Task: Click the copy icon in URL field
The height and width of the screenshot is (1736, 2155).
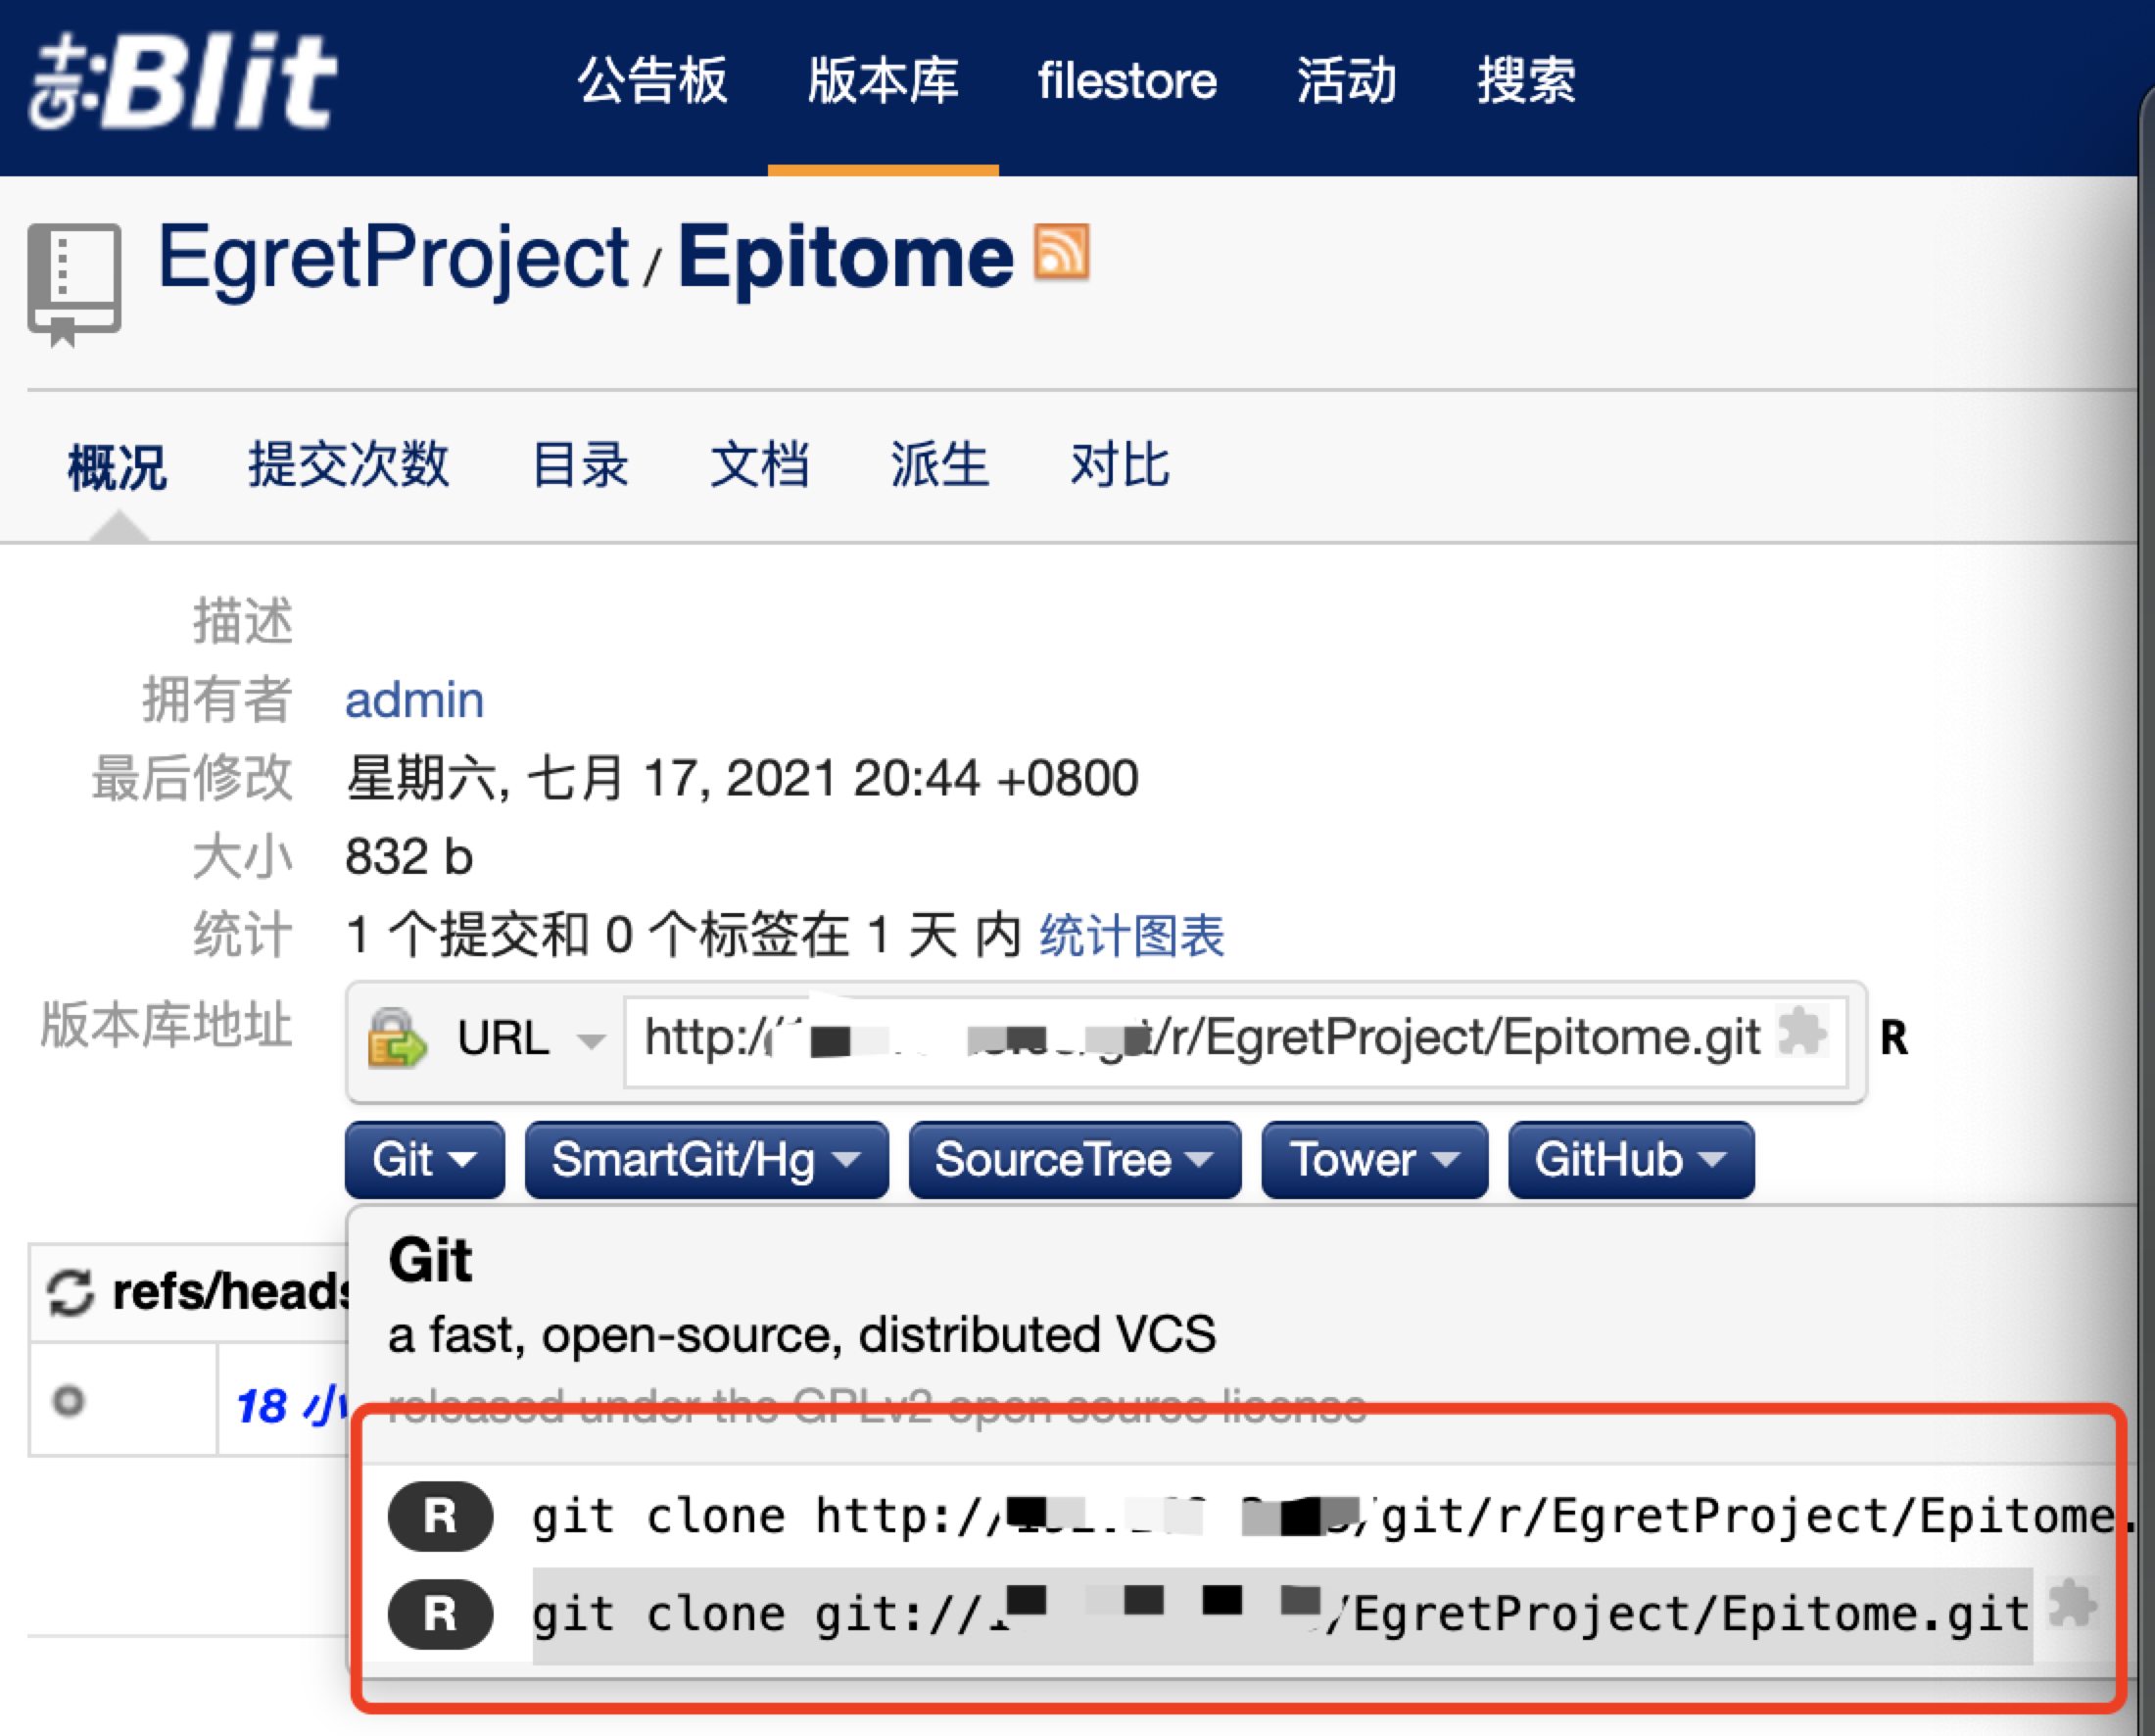Action: click(x=1802, y=1032)
